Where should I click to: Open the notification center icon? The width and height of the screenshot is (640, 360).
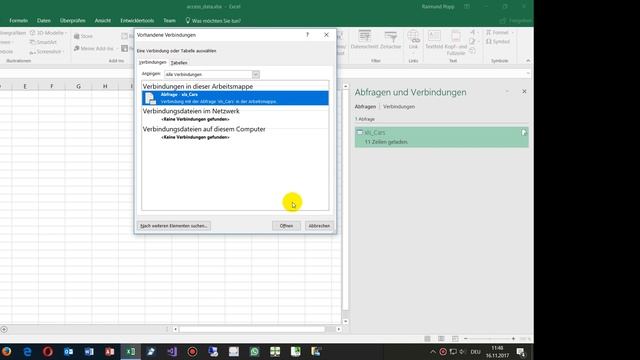click(x=520, y=351)
